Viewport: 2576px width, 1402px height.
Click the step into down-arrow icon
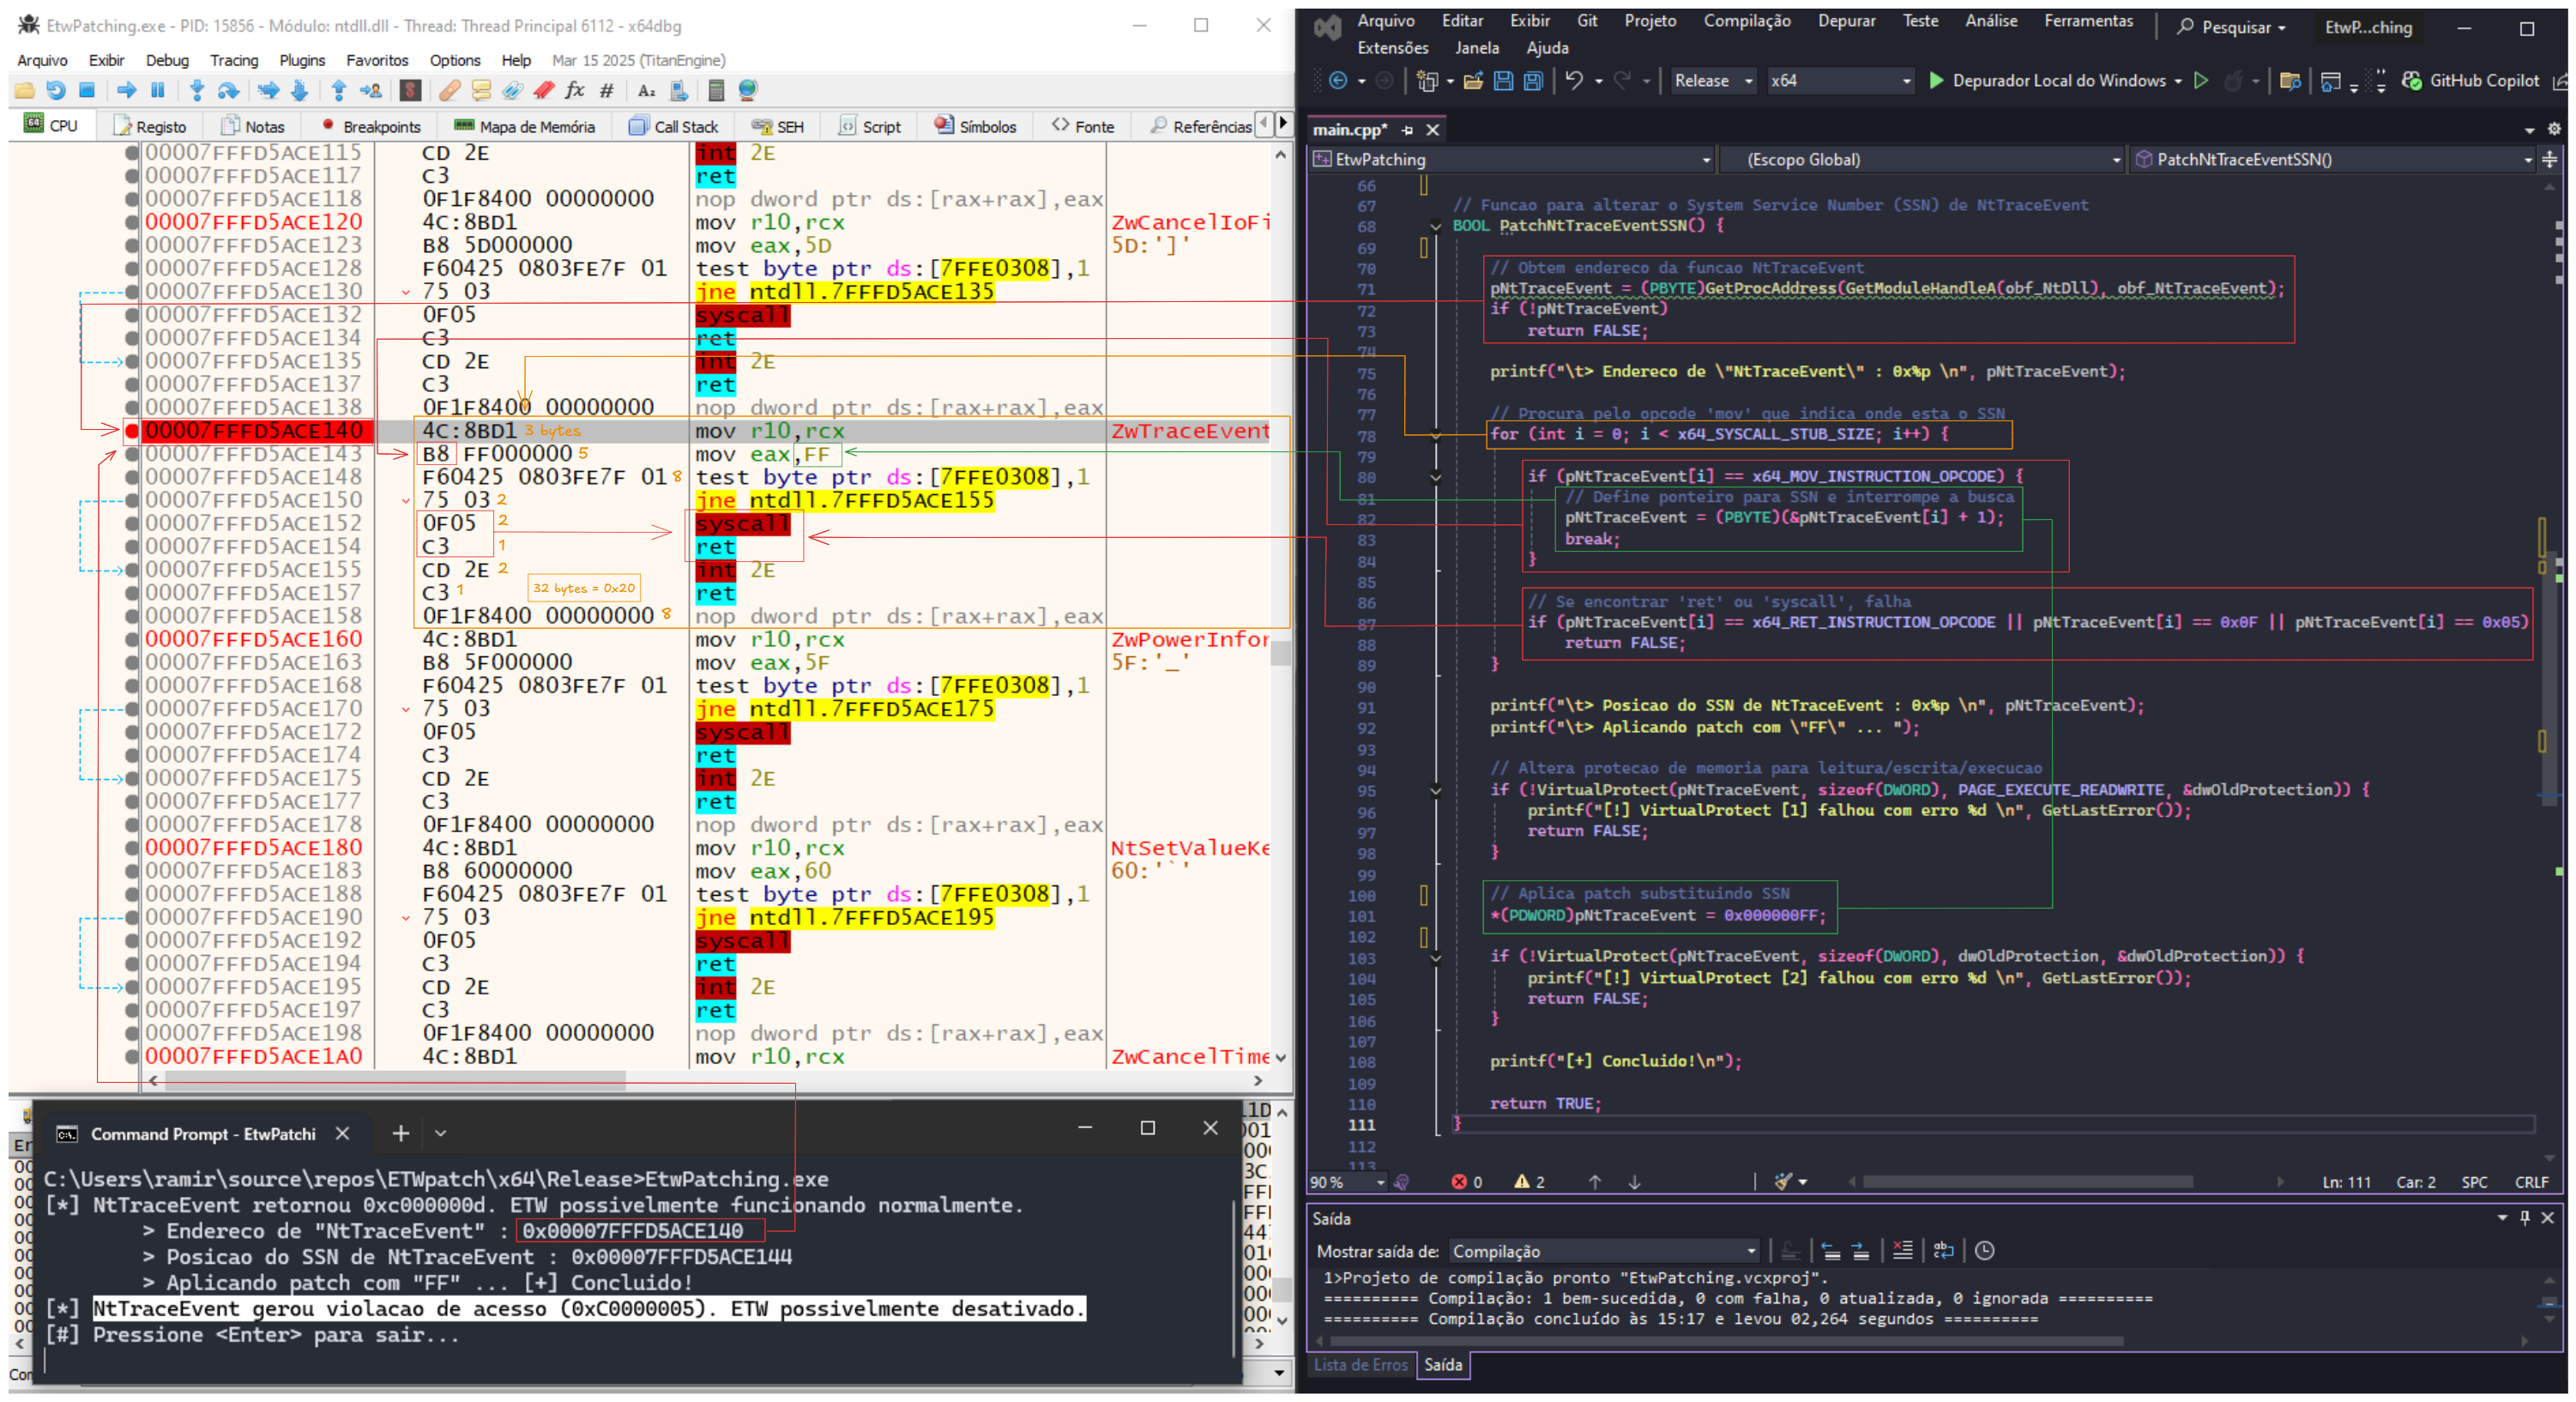click(x=197, y=91)
